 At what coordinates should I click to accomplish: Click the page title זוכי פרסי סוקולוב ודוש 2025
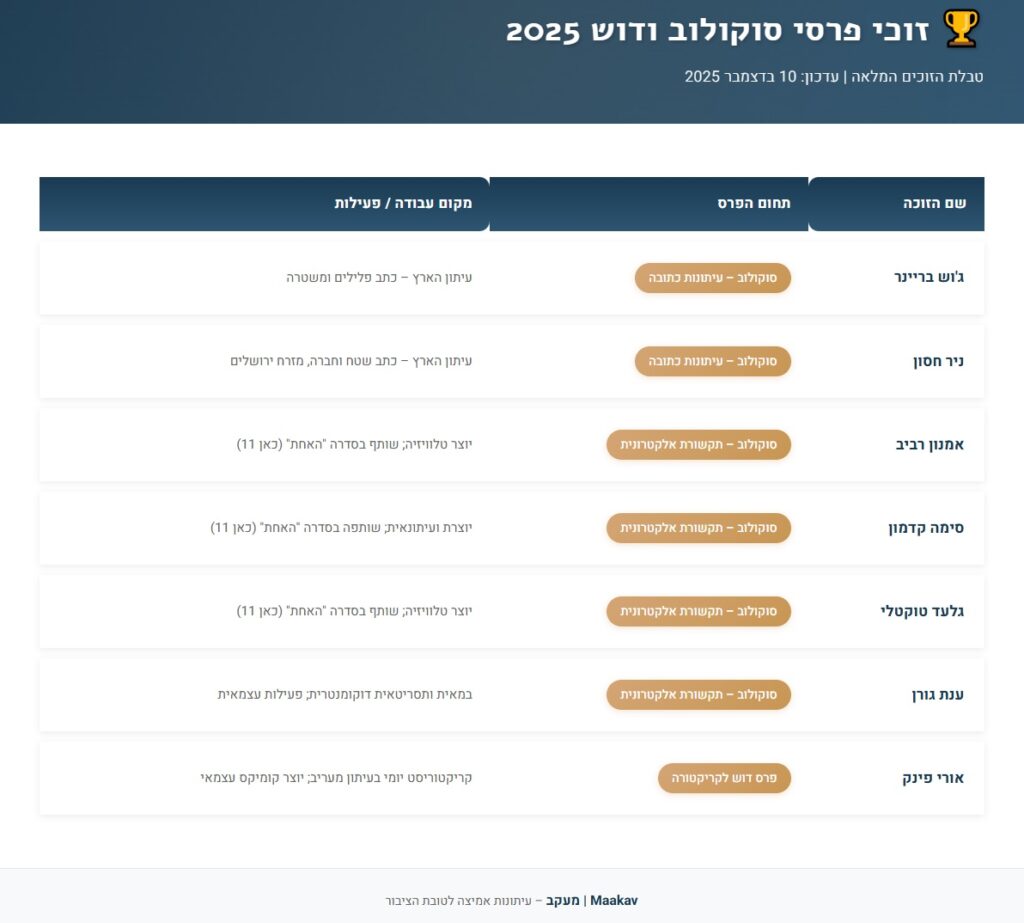pos(717,31)
